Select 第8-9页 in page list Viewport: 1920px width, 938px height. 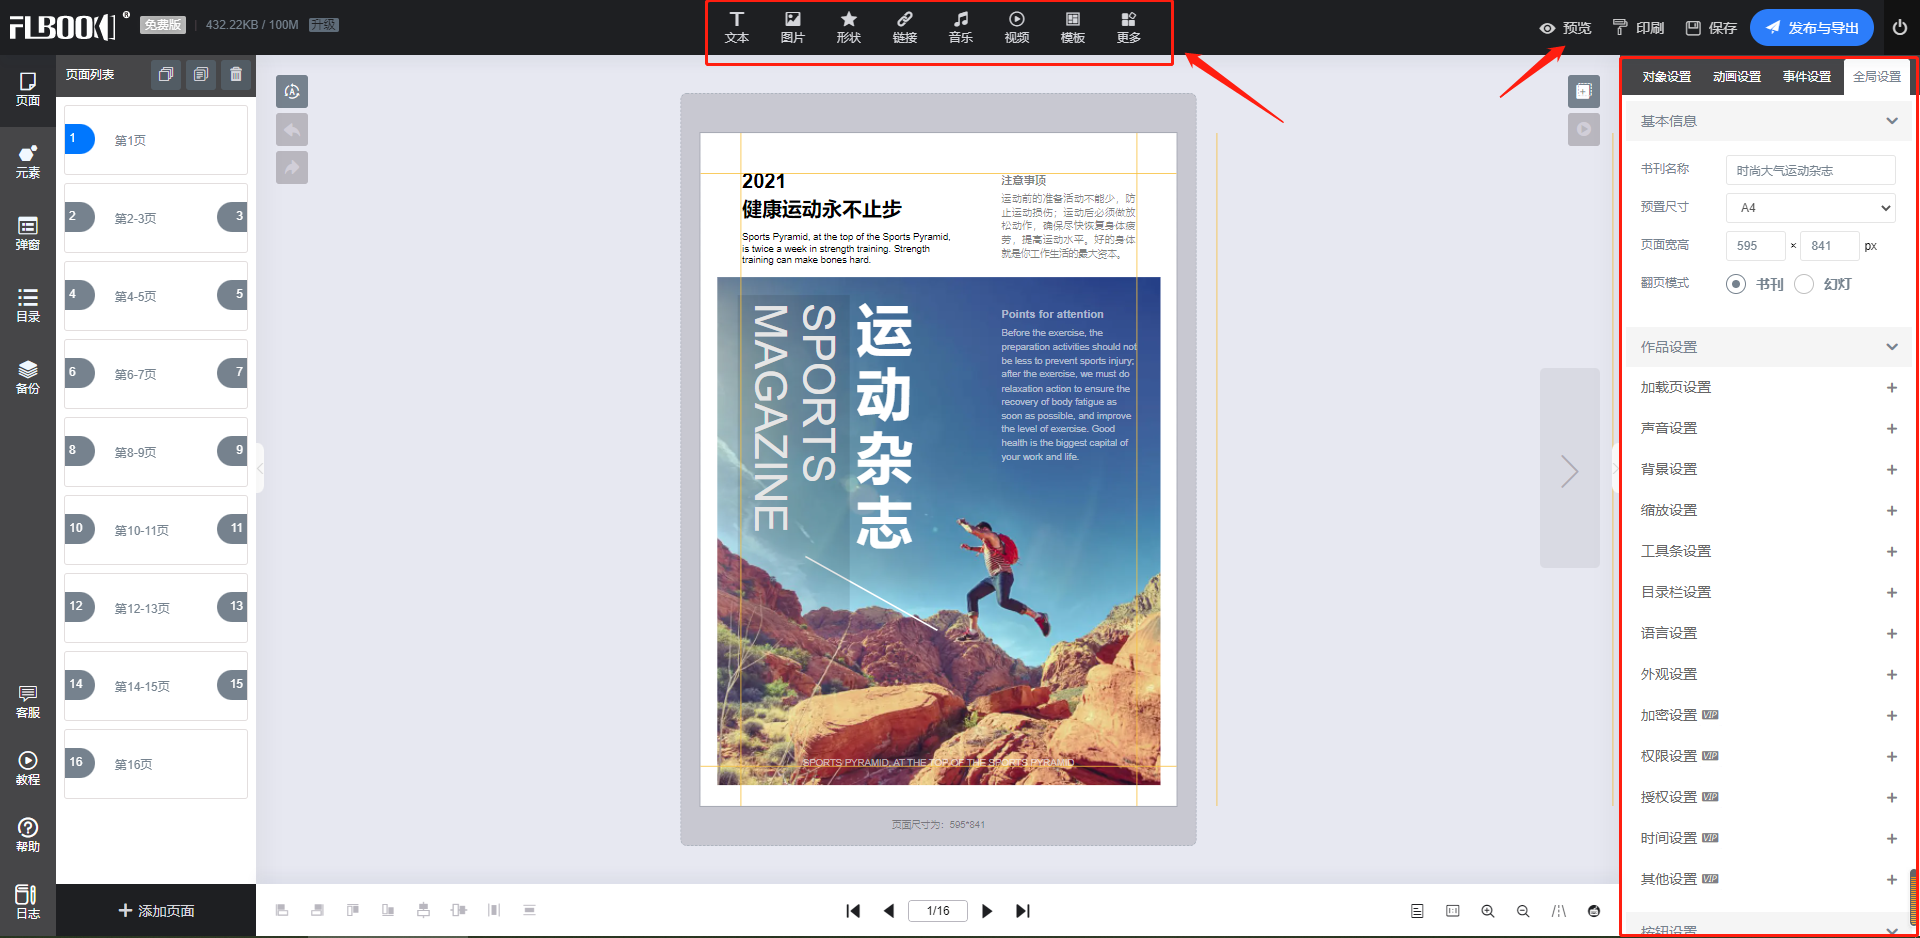156,452
